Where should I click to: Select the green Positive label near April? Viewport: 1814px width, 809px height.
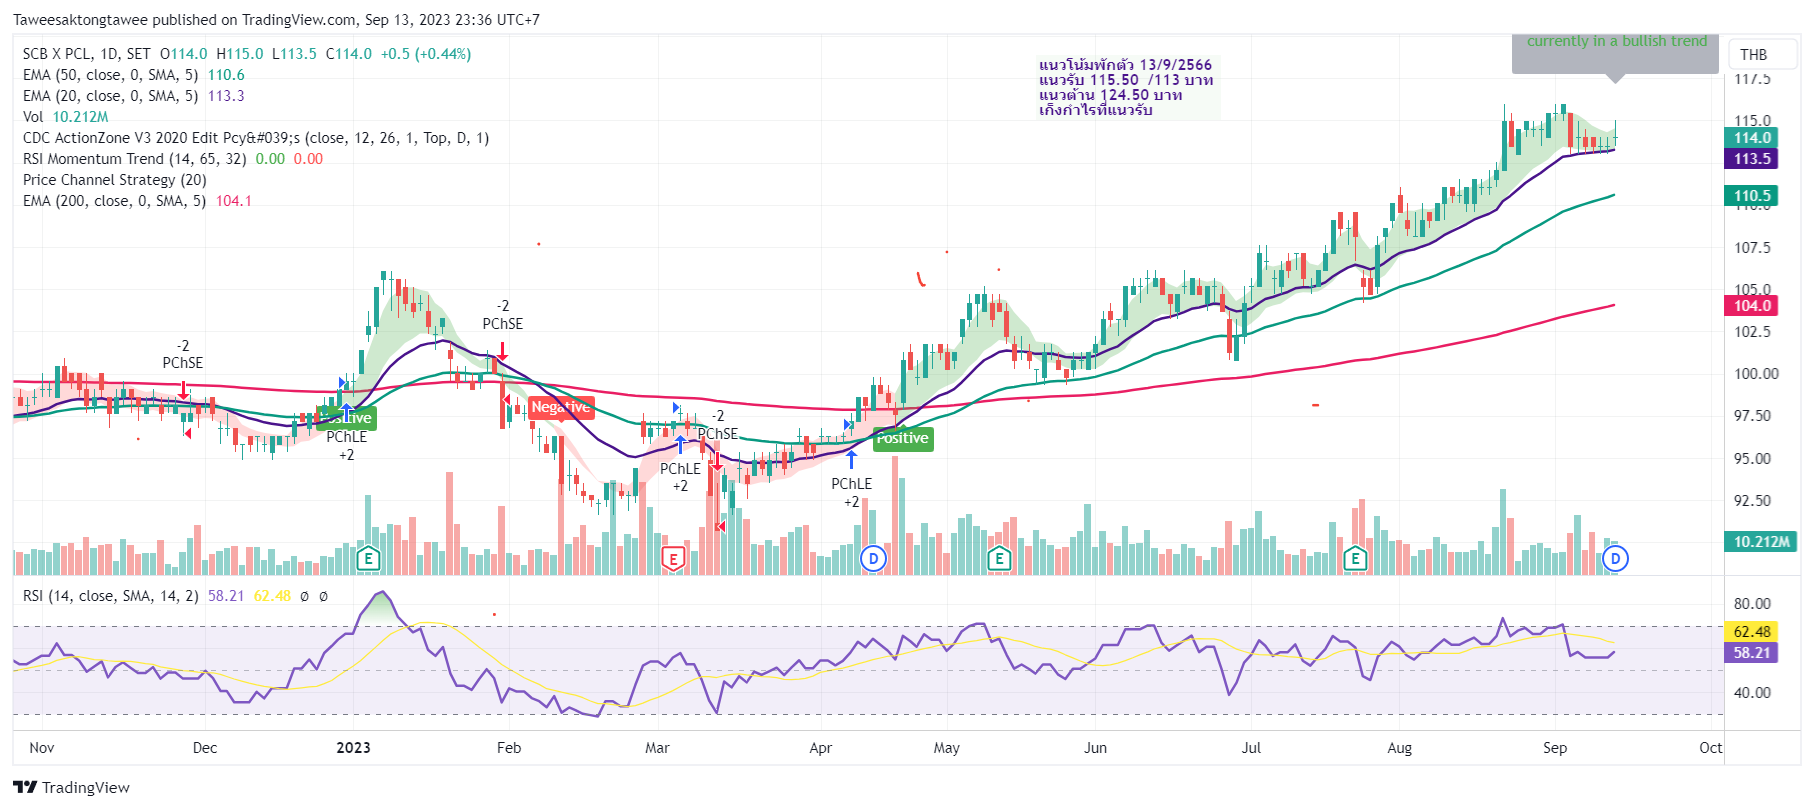(x=902, y=438)
